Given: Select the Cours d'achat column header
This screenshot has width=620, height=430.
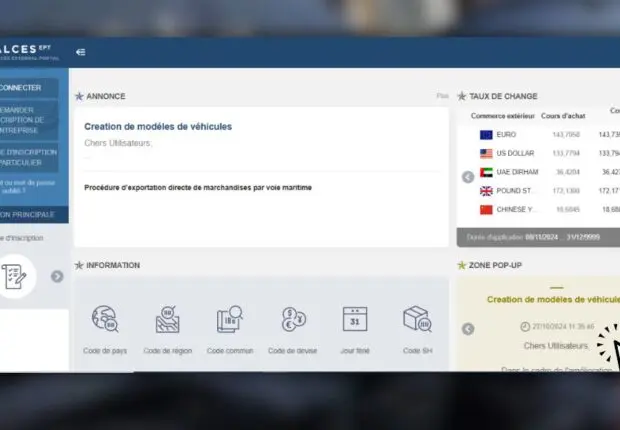Looking at the screenshot, I should click(563, 116).
